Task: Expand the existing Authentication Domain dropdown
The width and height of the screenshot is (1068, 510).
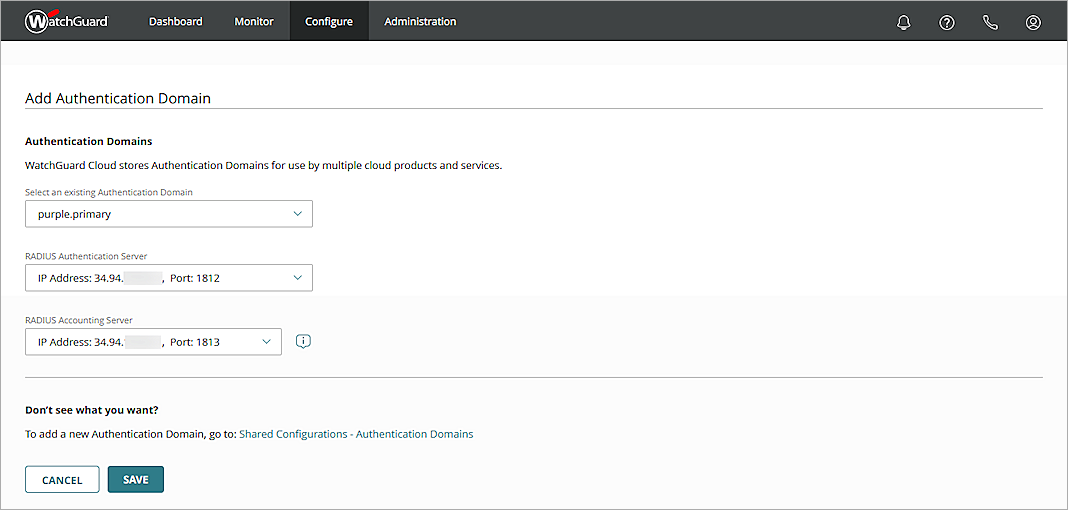Action: click(x=168, y=214)
